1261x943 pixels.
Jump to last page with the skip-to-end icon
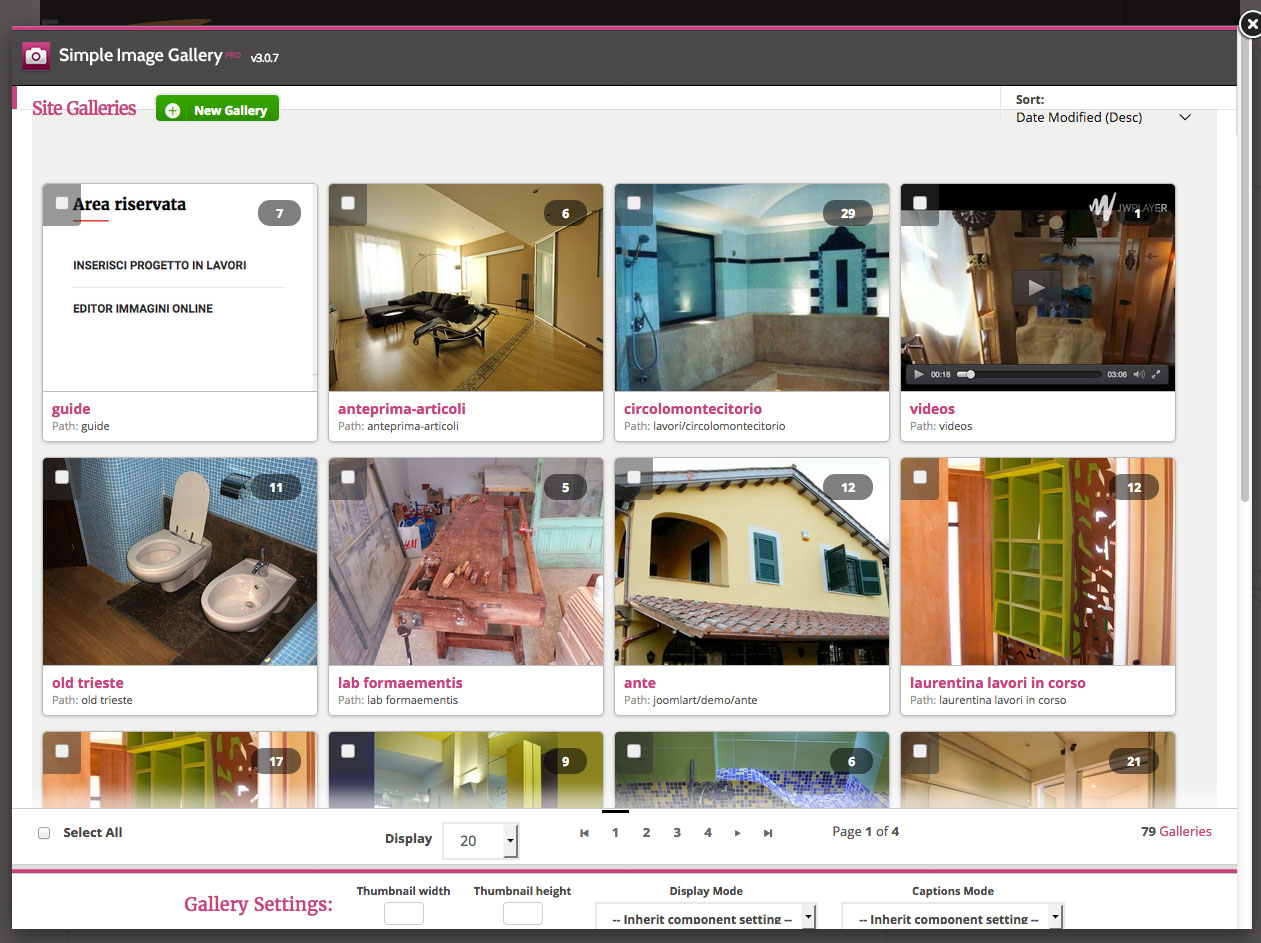coord(768,833)
